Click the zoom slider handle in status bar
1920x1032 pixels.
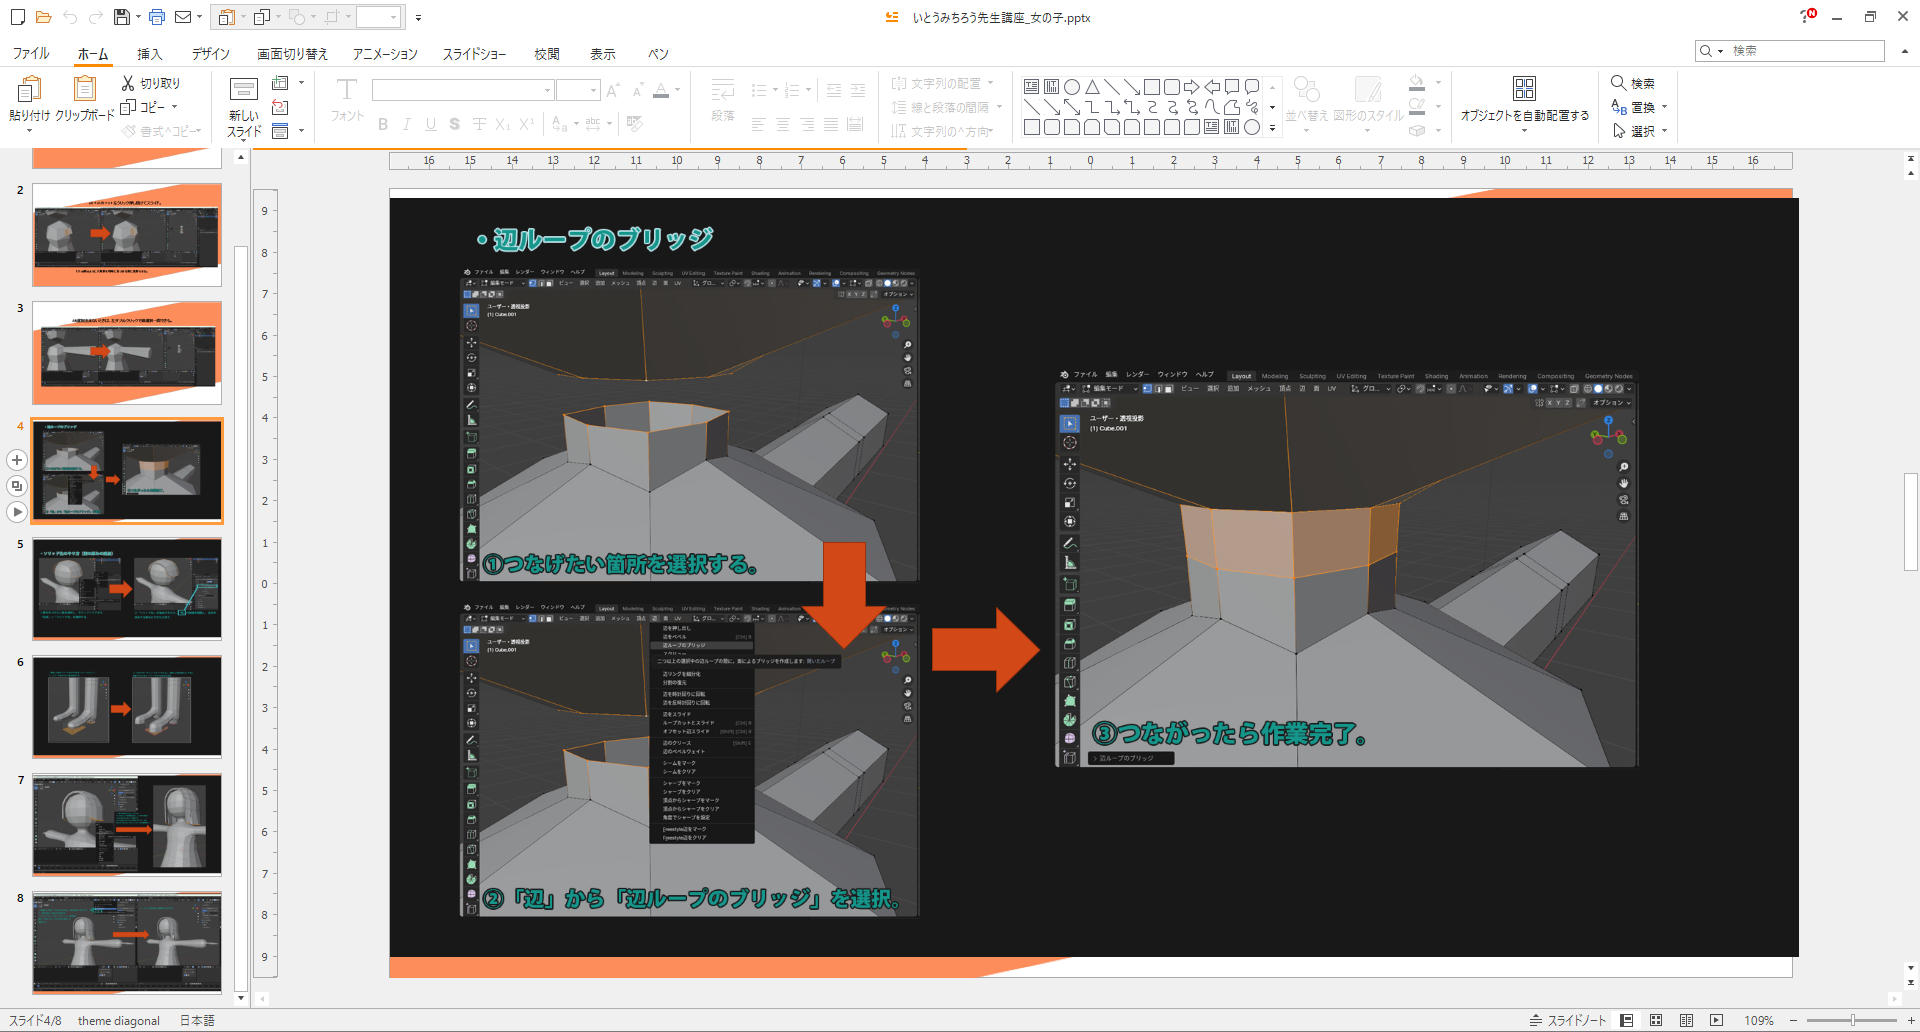(1853, 1021)
